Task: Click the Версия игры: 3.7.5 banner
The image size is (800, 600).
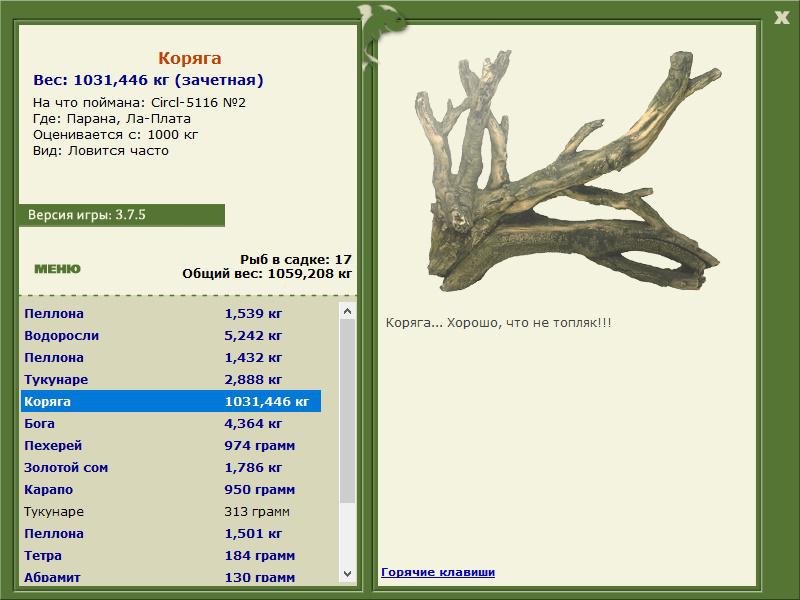Action: [x=121, y=215]
